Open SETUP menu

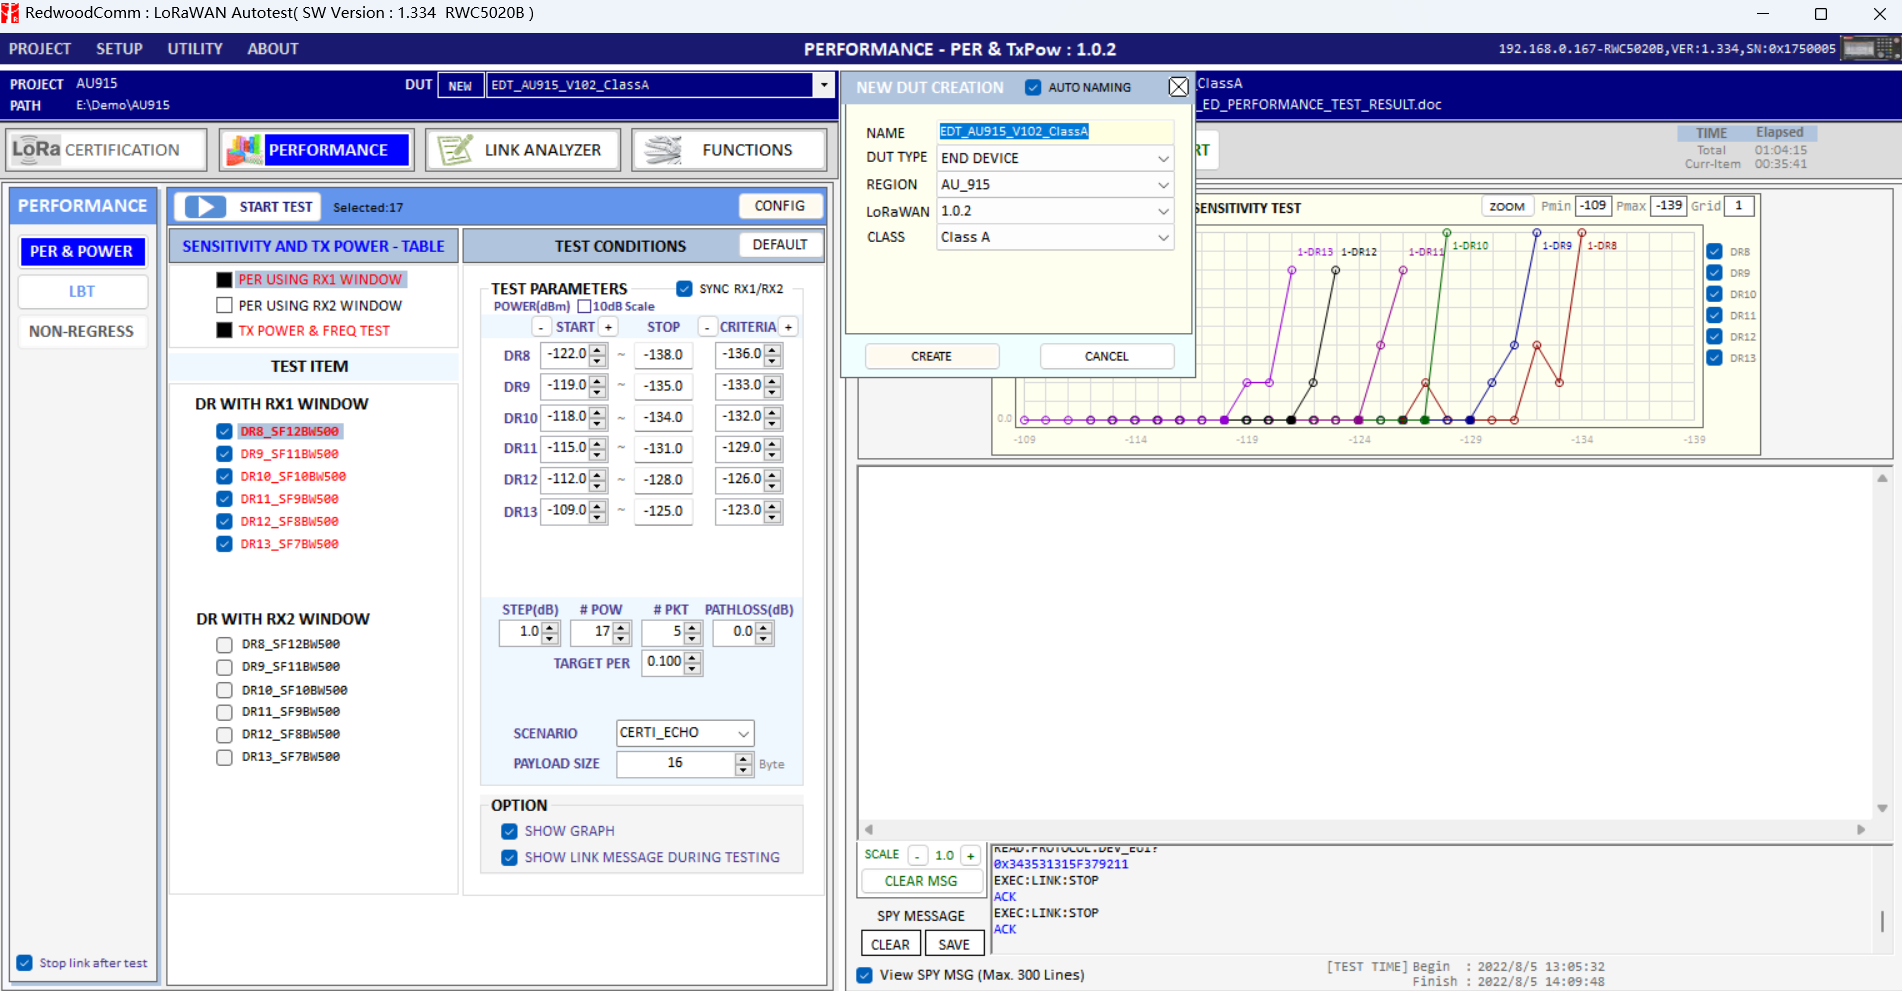click(119, 49)
